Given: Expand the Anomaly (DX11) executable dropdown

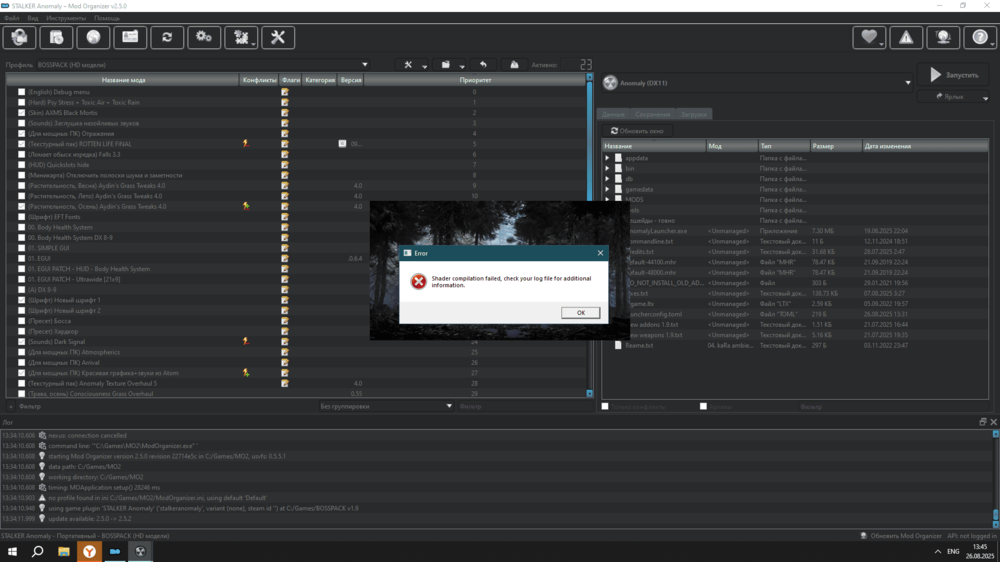Looking at the screenshot, I should click(x=908, y=83).
